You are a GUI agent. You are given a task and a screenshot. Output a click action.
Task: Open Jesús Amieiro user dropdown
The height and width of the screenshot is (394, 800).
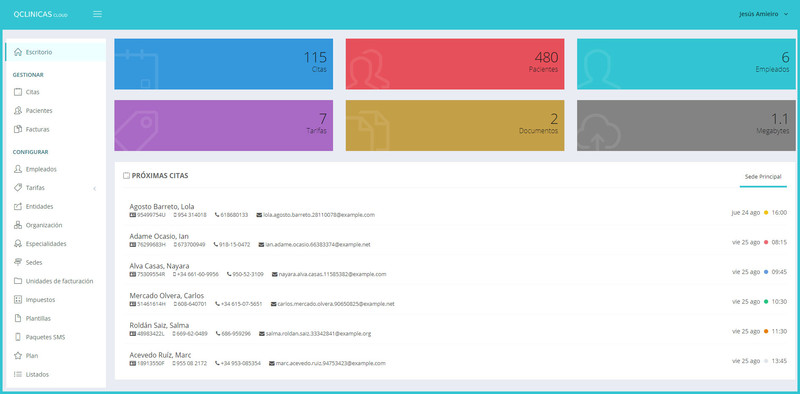click(x=763, y=14)
